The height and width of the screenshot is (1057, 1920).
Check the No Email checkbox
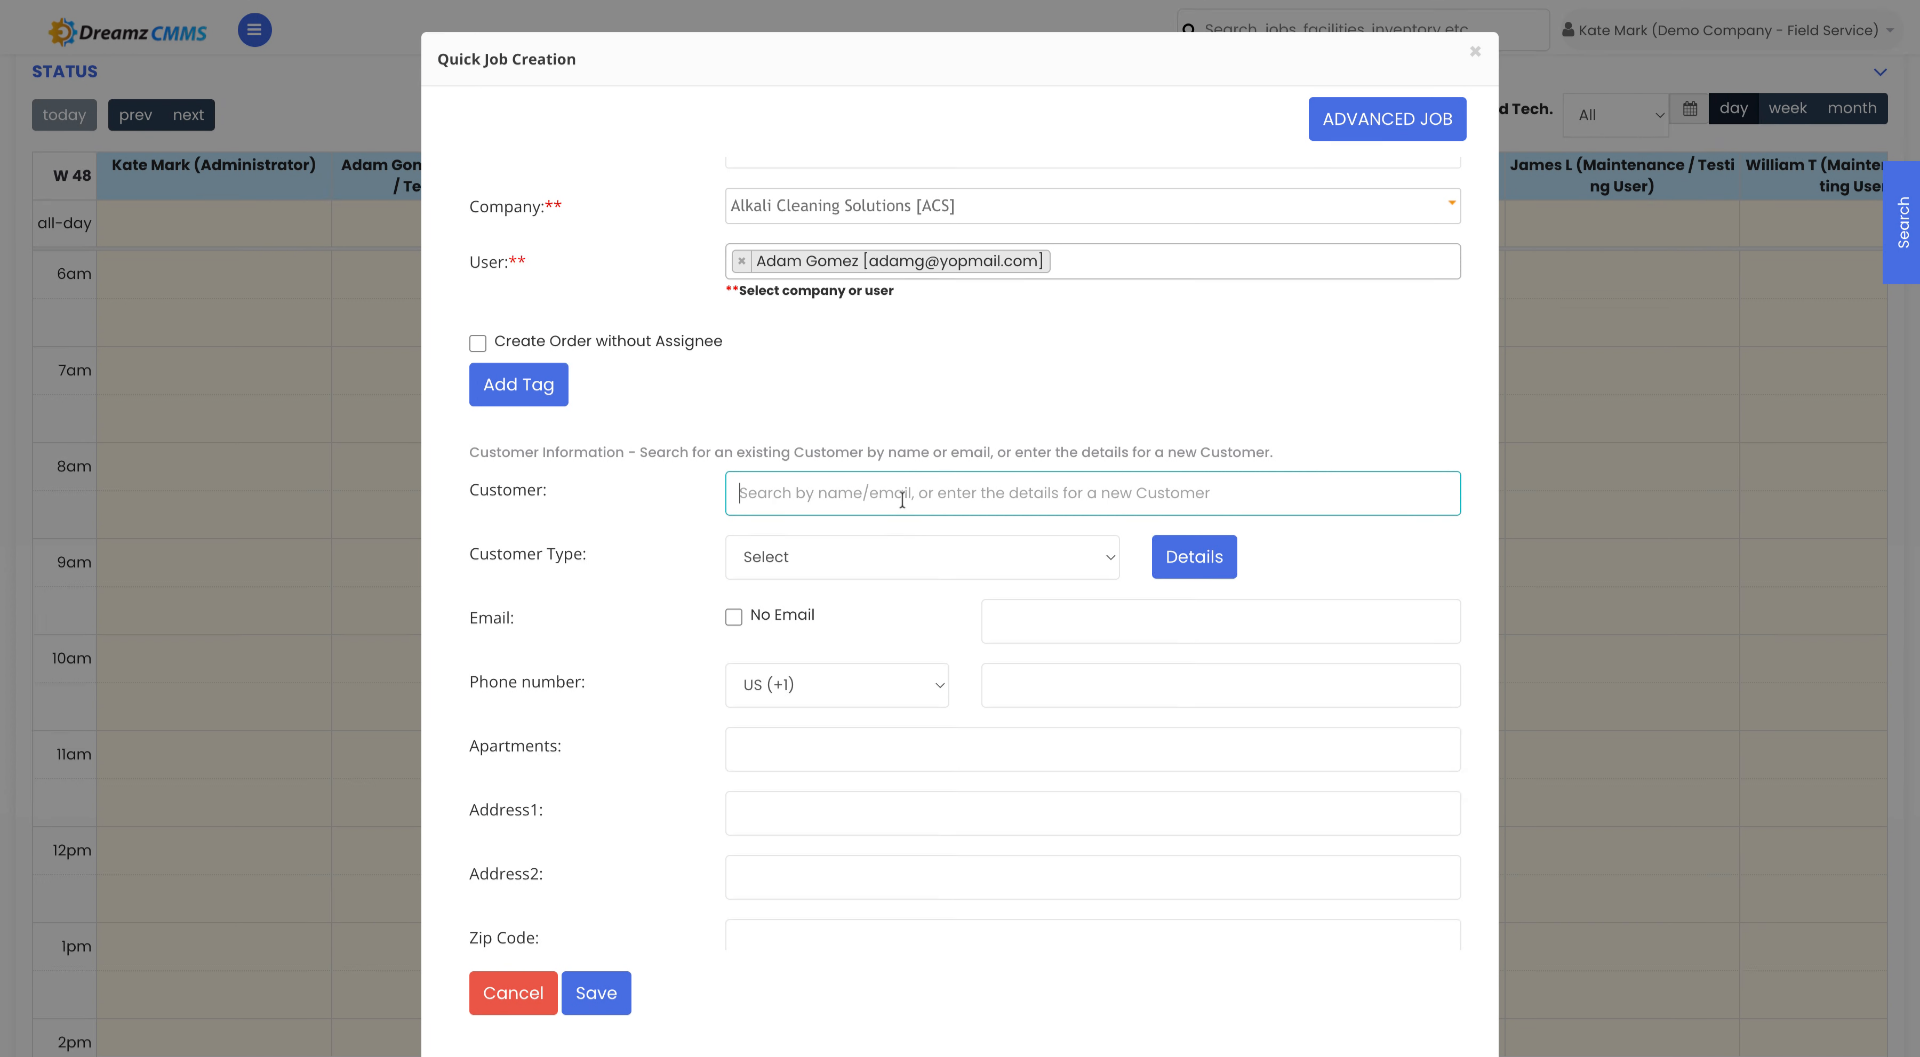pyautogui.click(x=734, y=617)
